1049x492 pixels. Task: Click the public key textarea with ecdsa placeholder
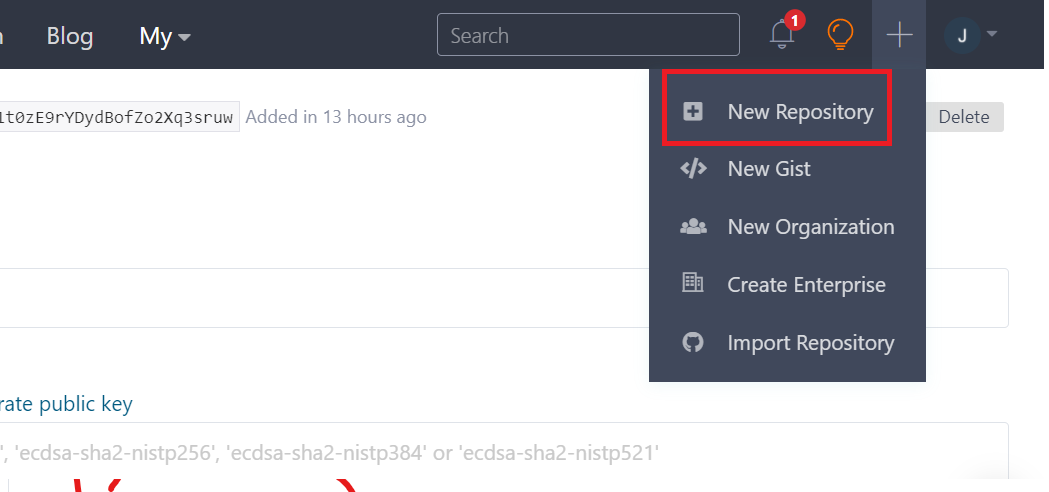[504, 450]
